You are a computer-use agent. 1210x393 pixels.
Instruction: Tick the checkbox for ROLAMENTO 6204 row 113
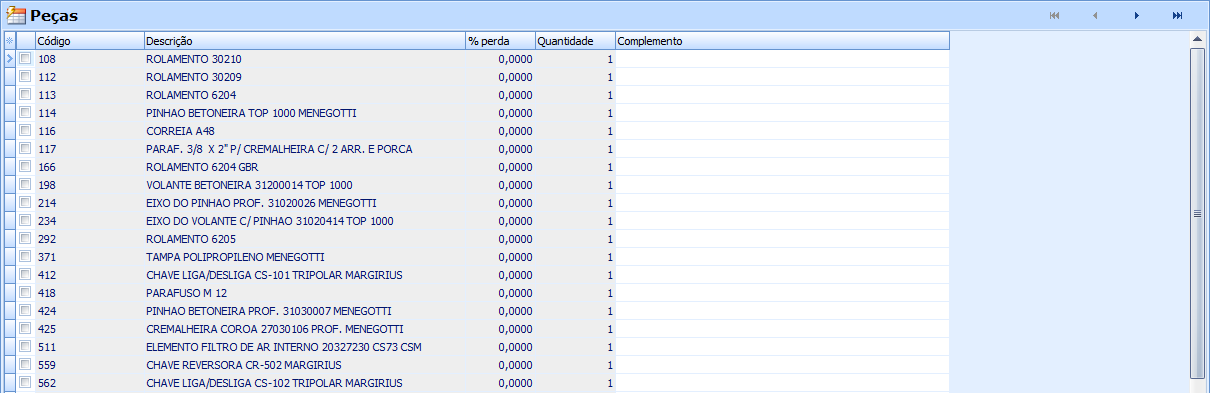(x=25, y=95)
